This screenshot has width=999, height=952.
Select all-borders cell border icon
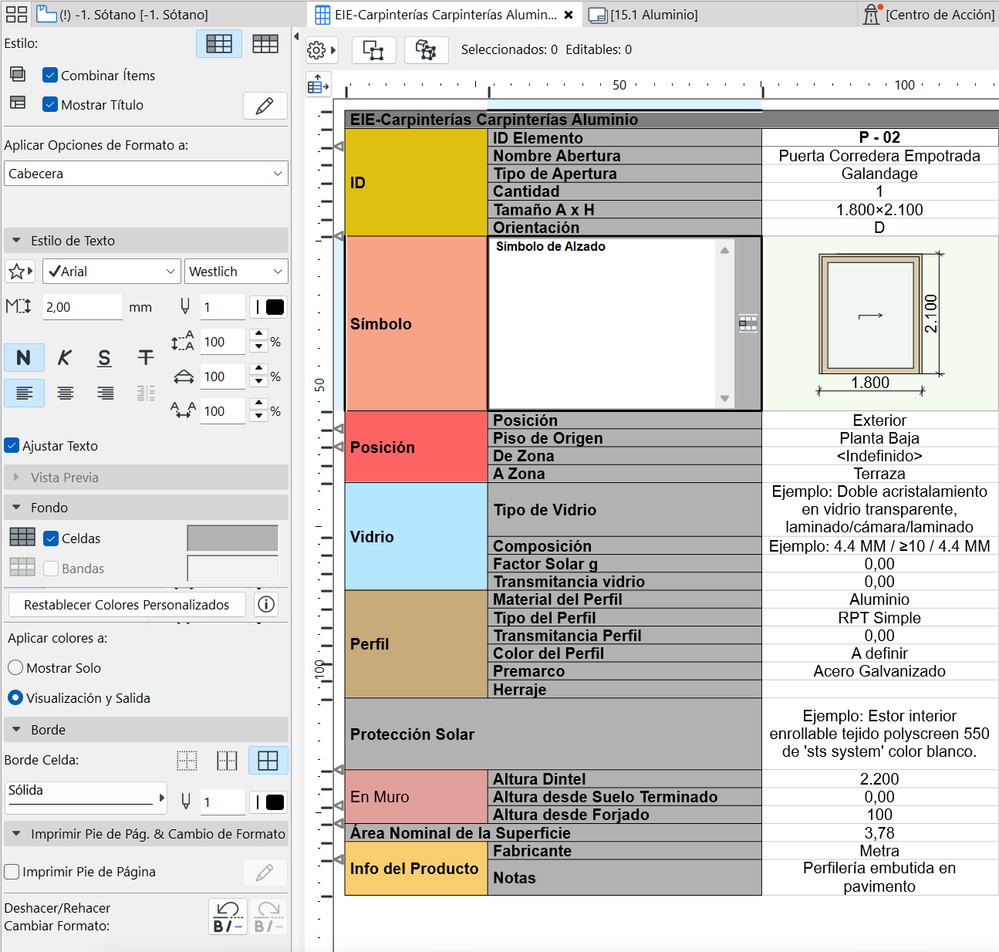click(267, 761)
